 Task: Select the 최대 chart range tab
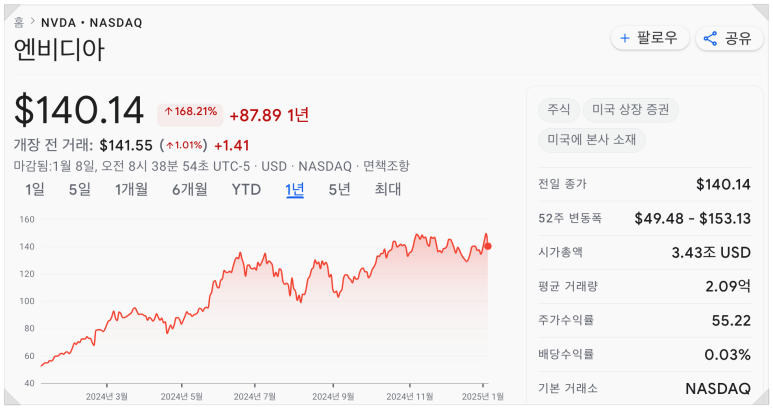[387, 189]
